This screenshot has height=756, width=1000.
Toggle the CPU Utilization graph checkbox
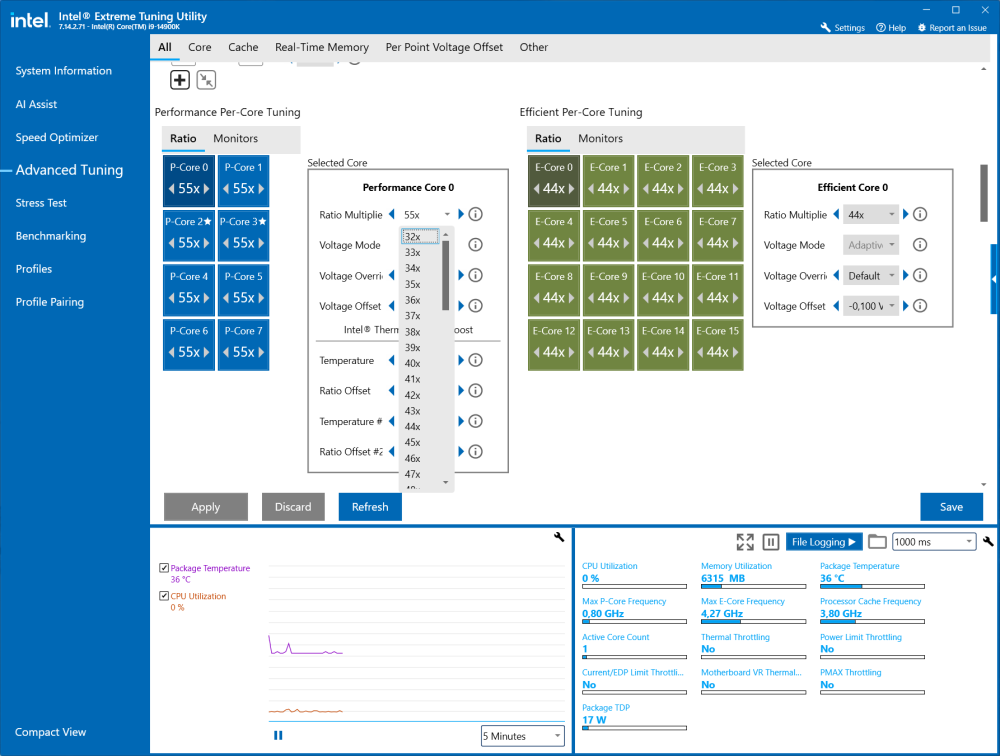[164, 596]
